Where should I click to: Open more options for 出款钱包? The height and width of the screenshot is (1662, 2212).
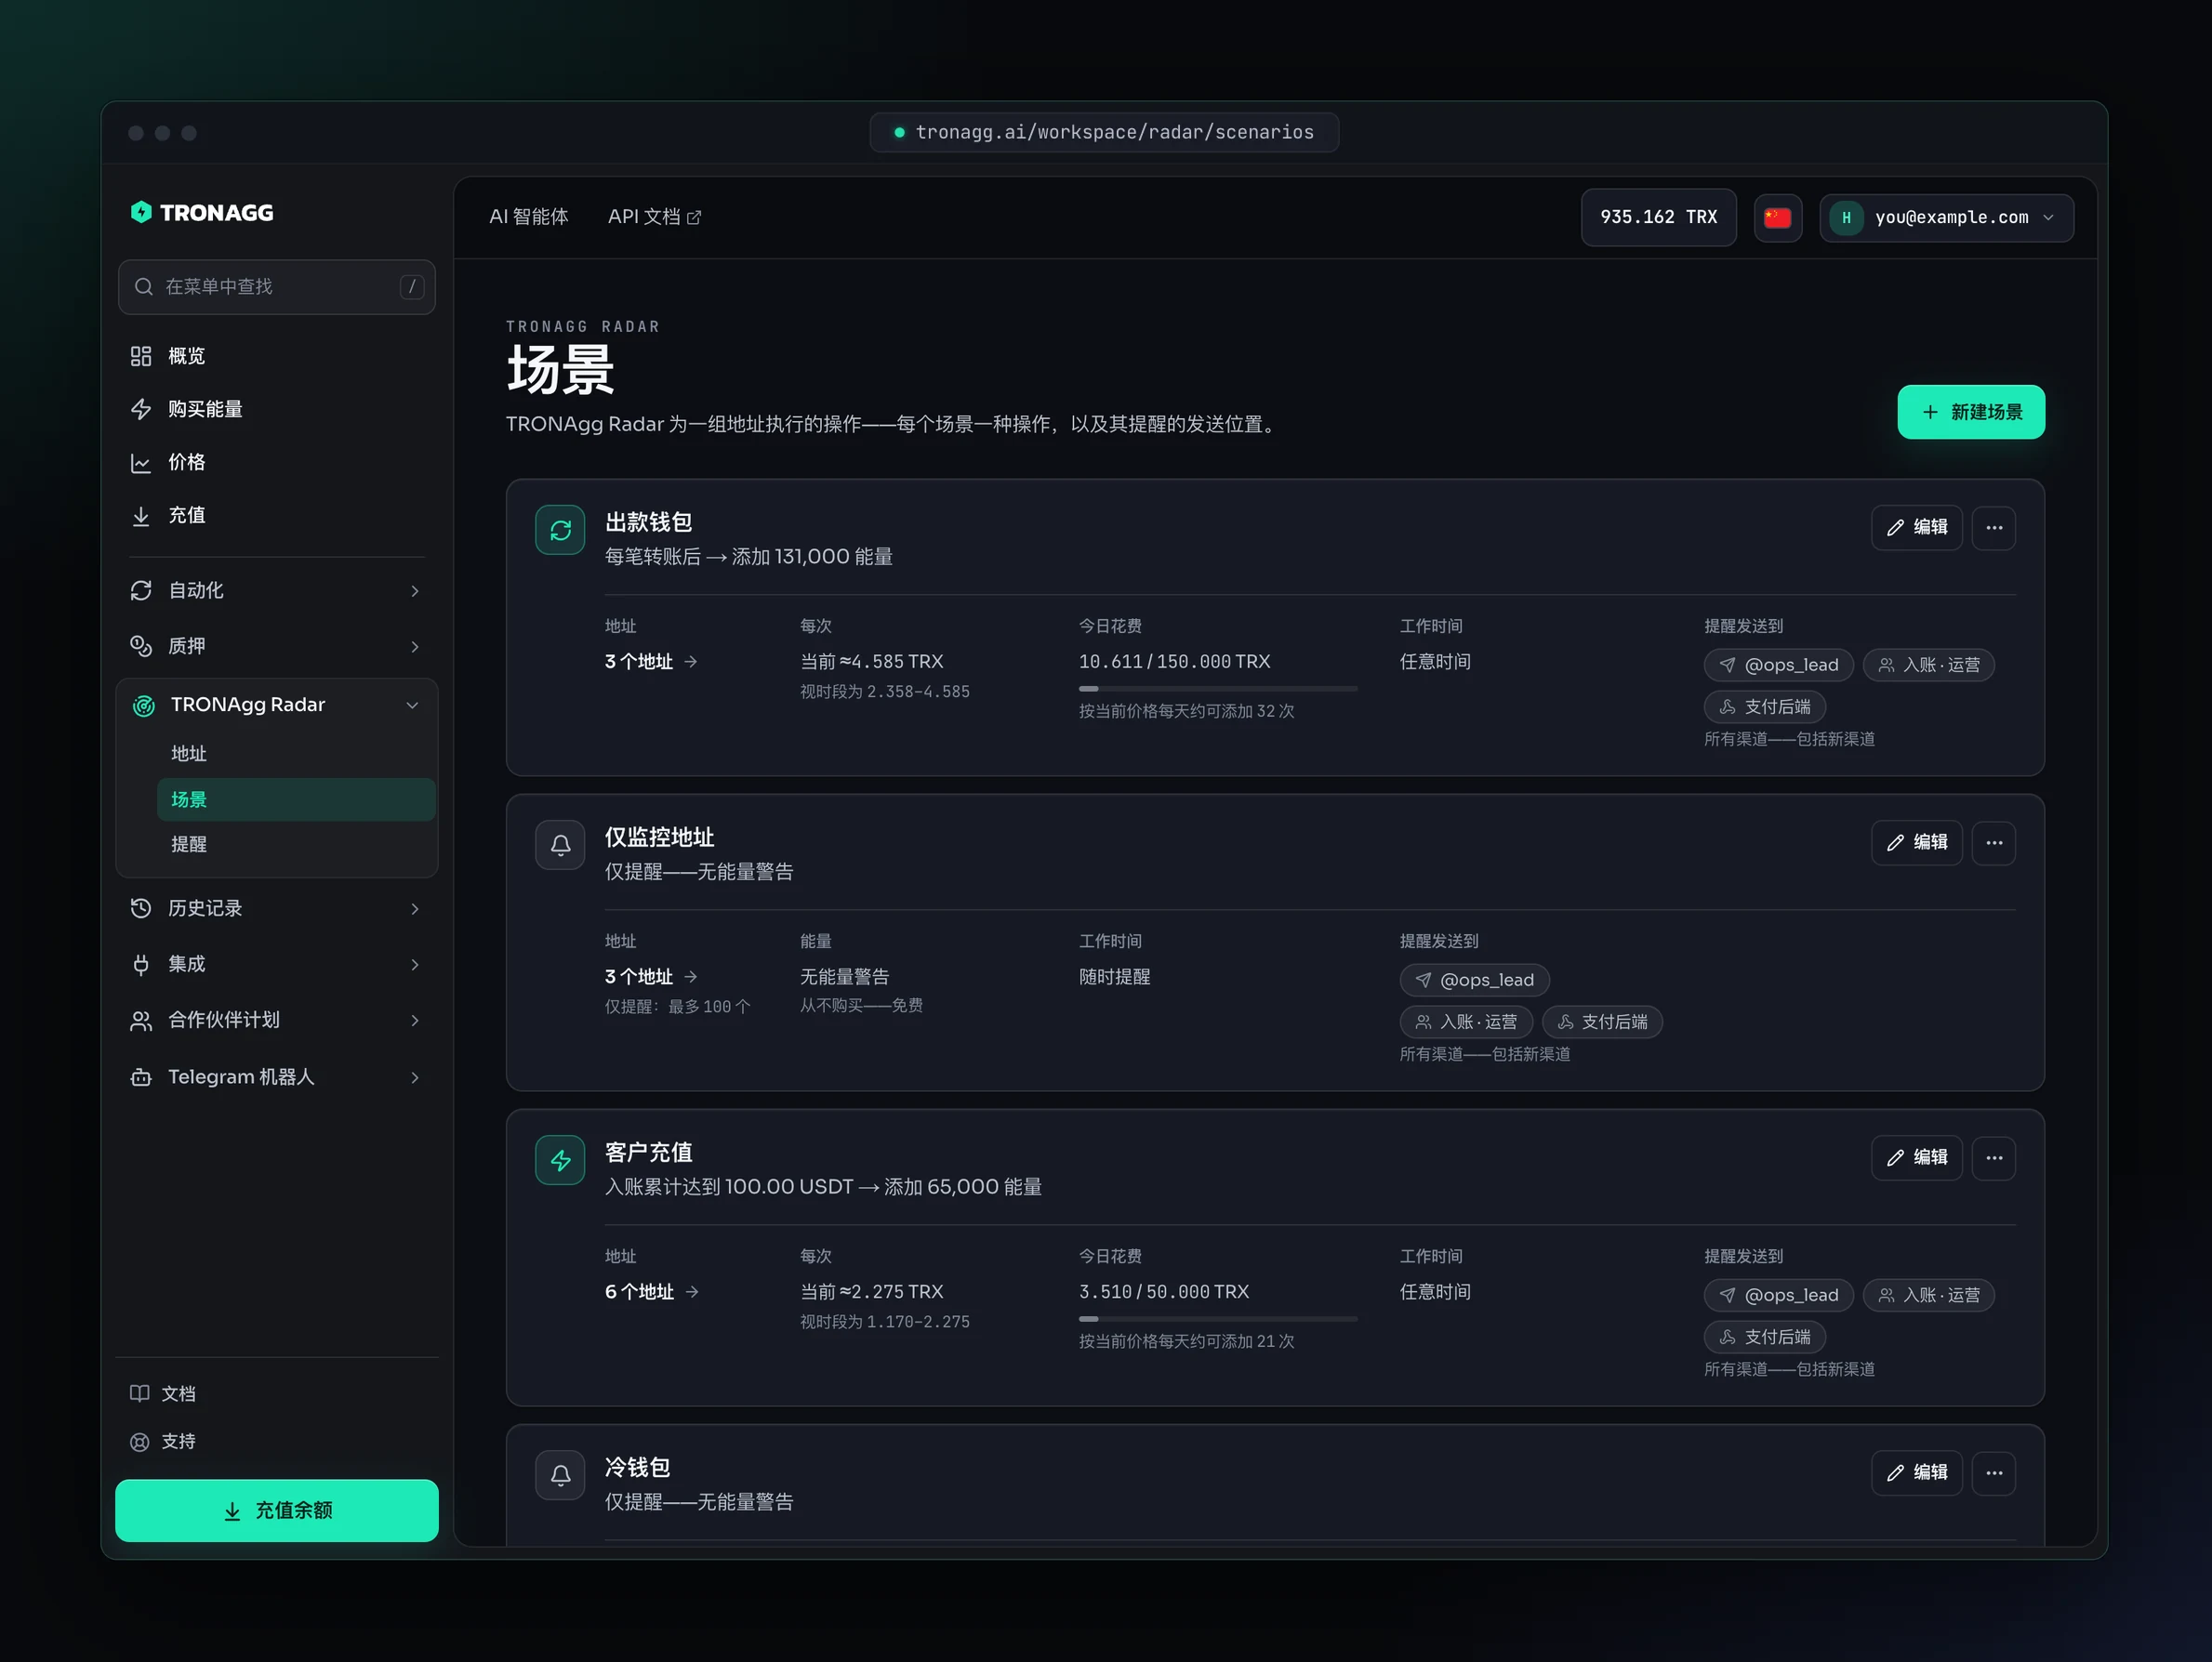pyautogui.click(x=1994, y=527)
